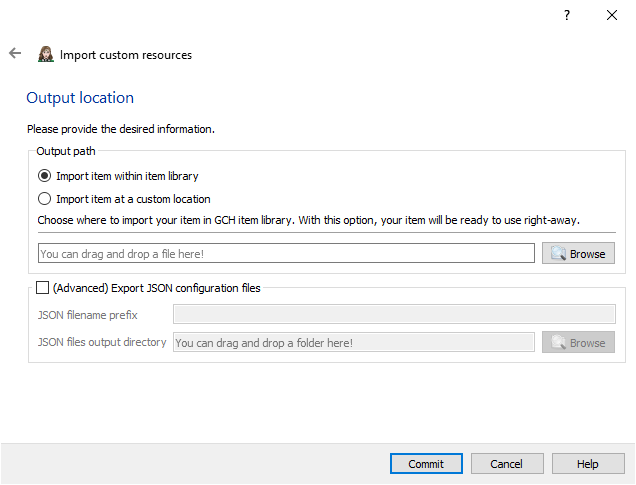Go back using the left arrow icon
Viewport: 636px width, 485px height.
(x=15, y=54)
